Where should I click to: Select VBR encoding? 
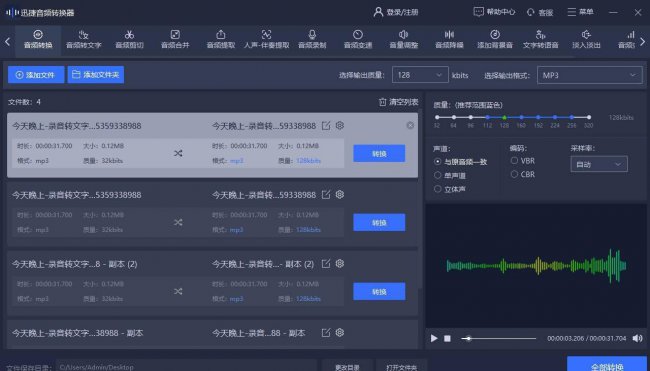pos(523,160)
